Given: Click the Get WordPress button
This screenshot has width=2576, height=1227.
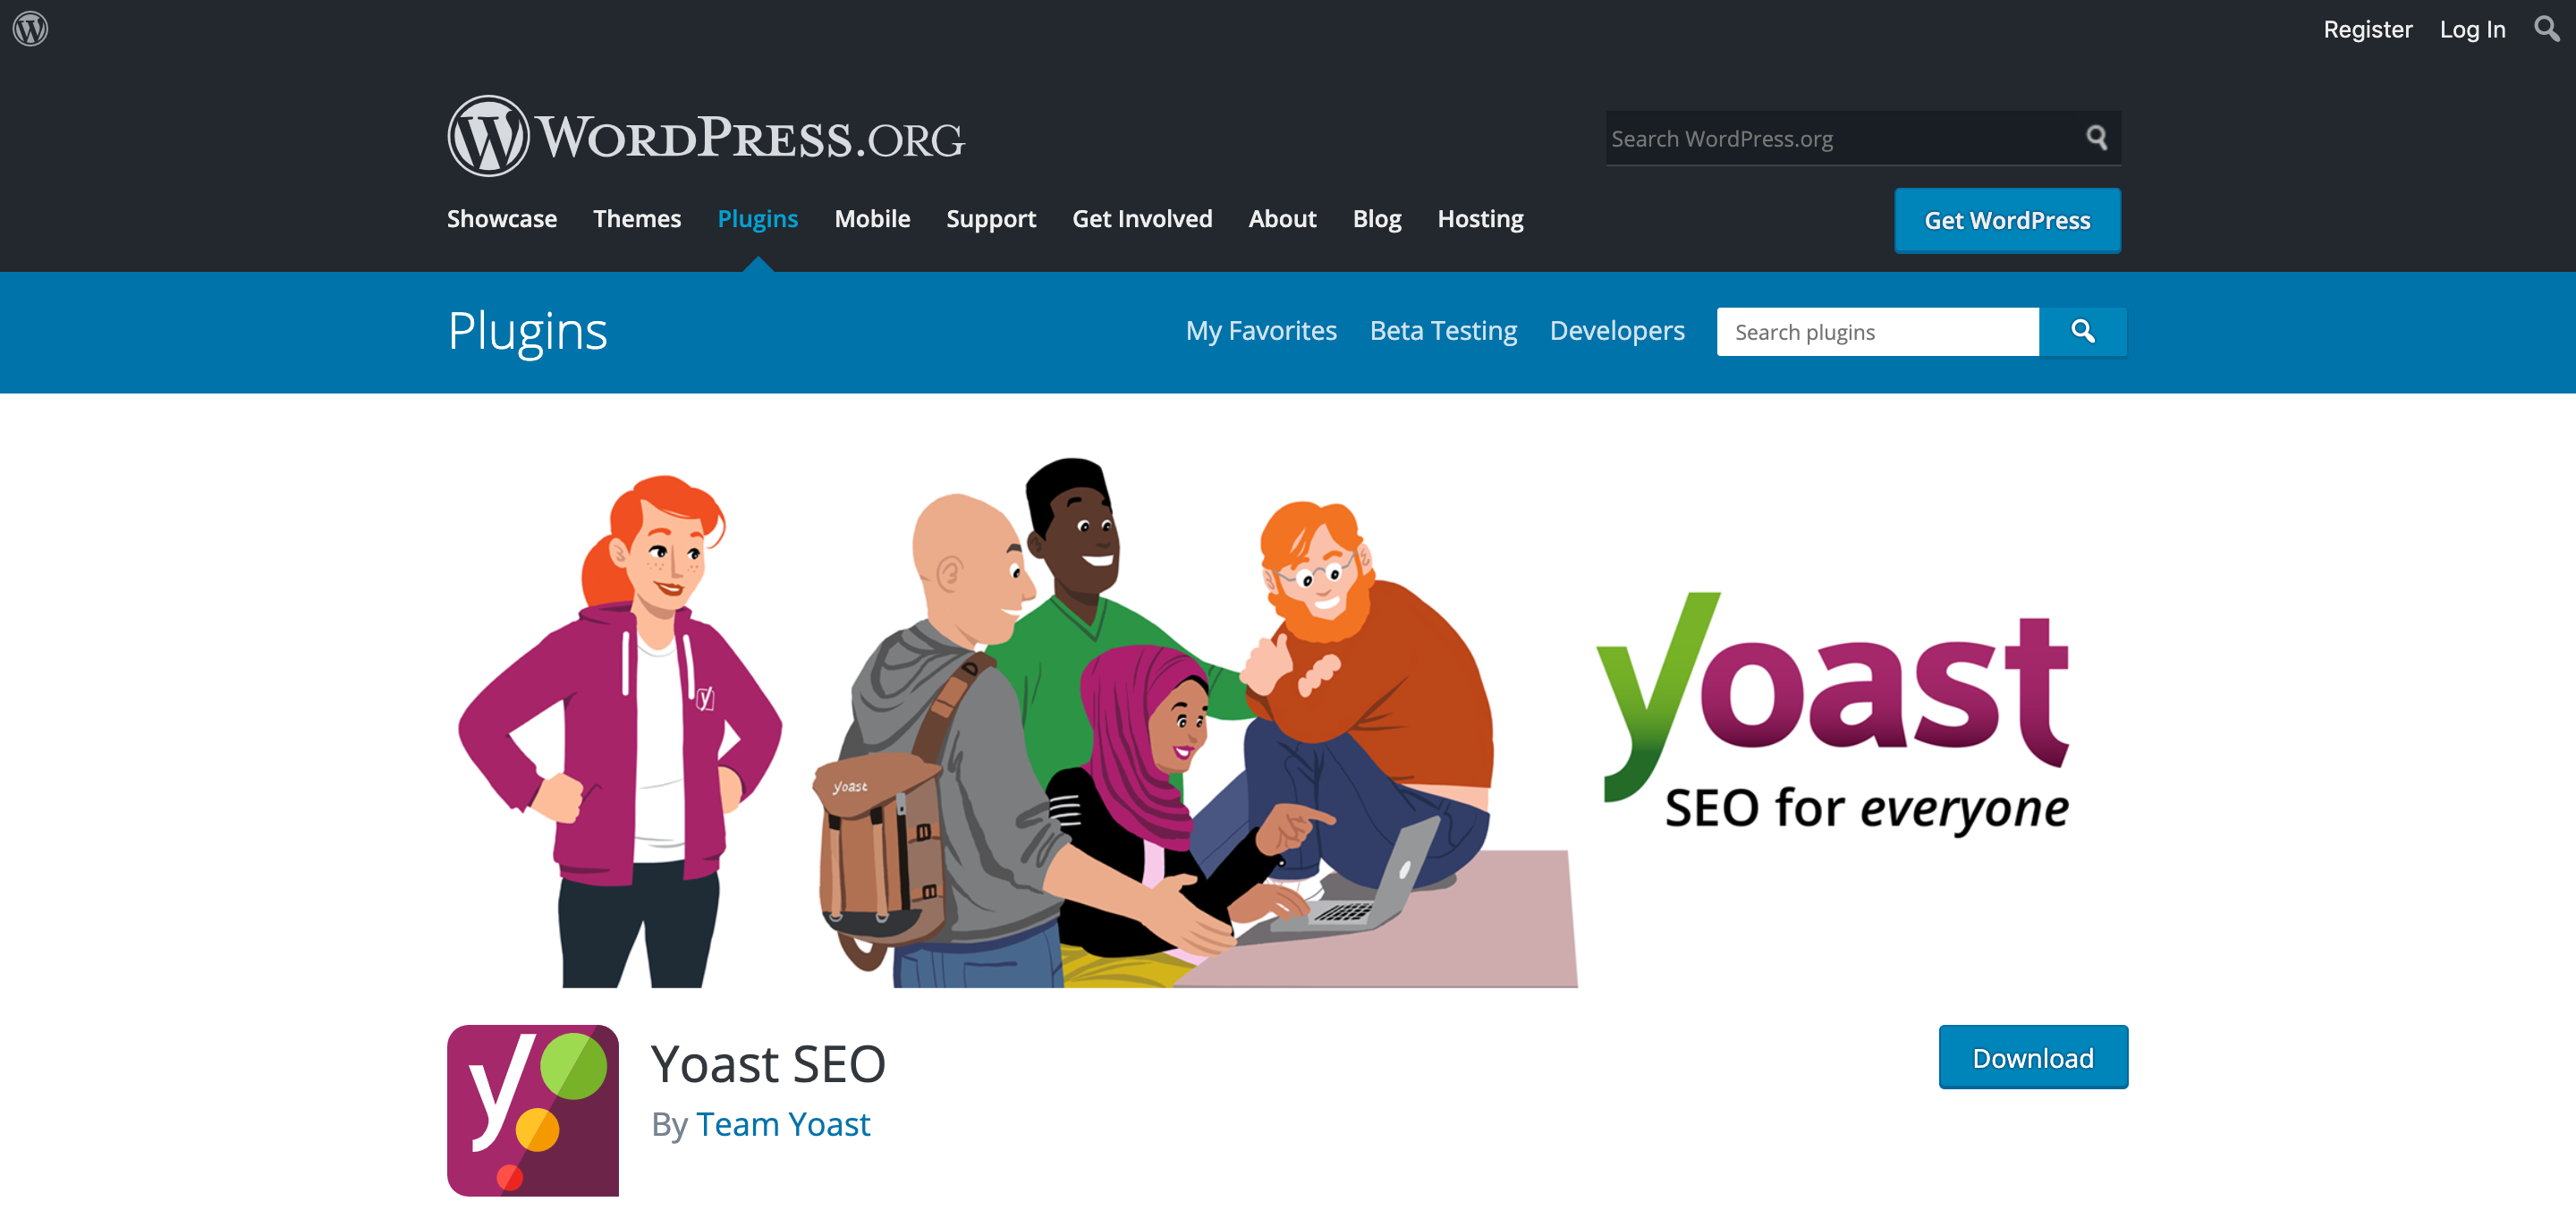Looking at the screenshot, I should coord(2007,220).
